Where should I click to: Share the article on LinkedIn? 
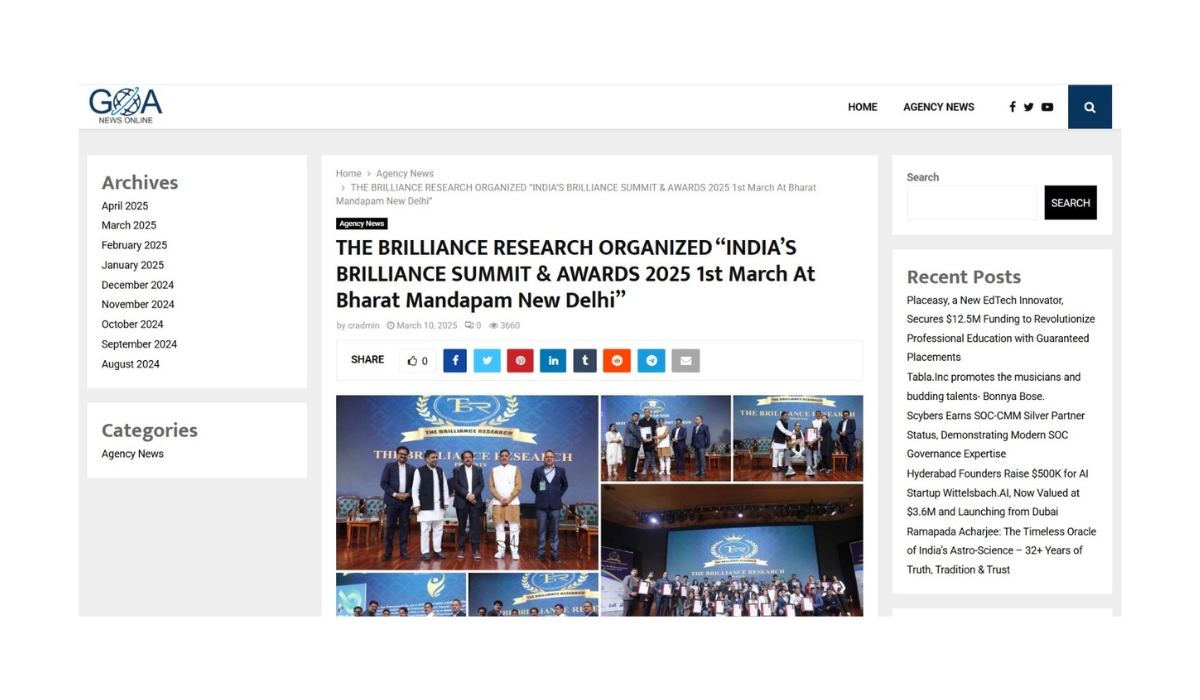pos(553,361)
